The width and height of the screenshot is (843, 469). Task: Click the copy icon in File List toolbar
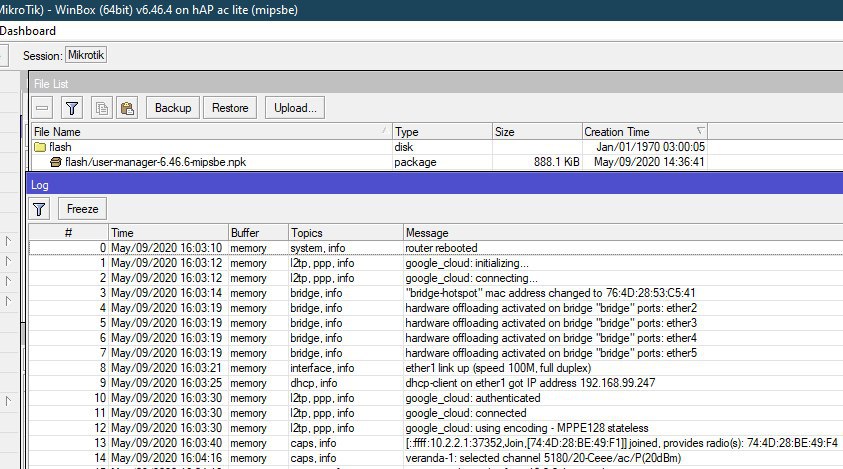(x=102, y=108)
